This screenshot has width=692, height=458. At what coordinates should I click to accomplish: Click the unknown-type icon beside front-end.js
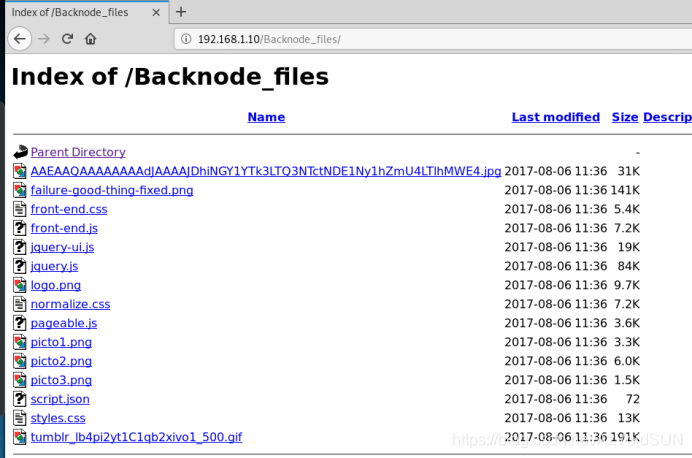tap(20, 228)
